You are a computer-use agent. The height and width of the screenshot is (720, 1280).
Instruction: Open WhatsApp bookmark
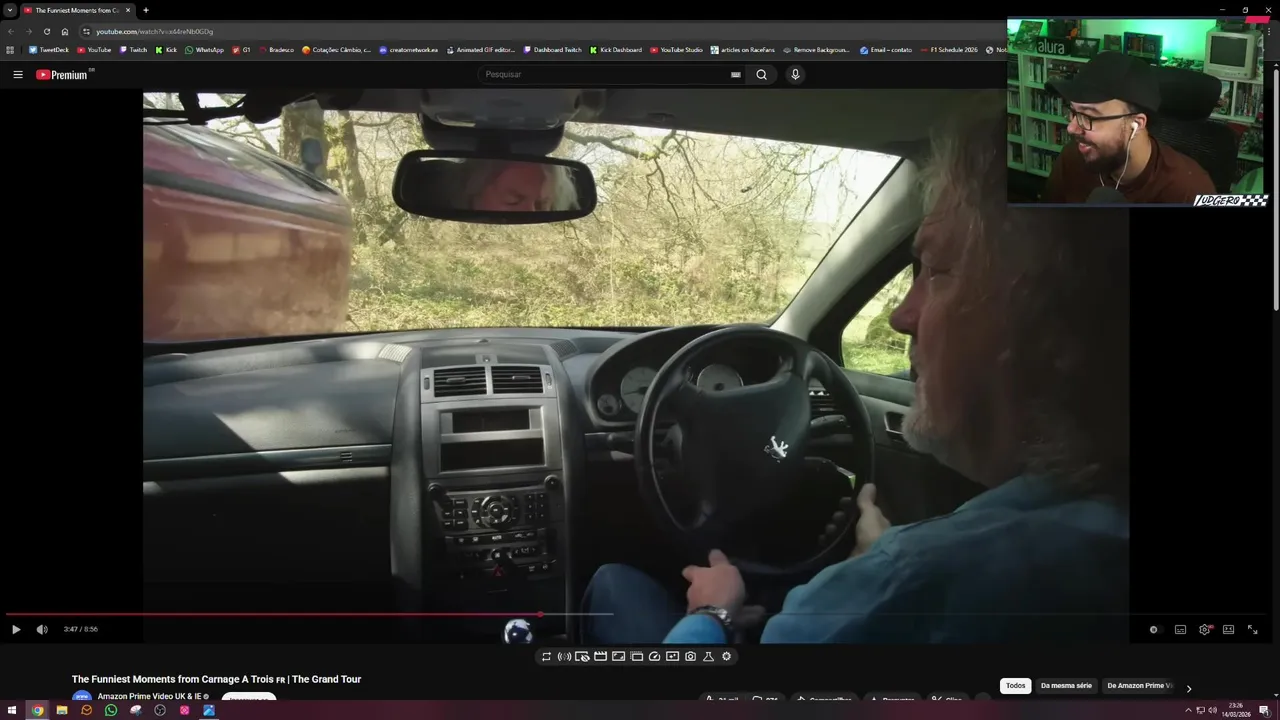click(x=204, y=50)
